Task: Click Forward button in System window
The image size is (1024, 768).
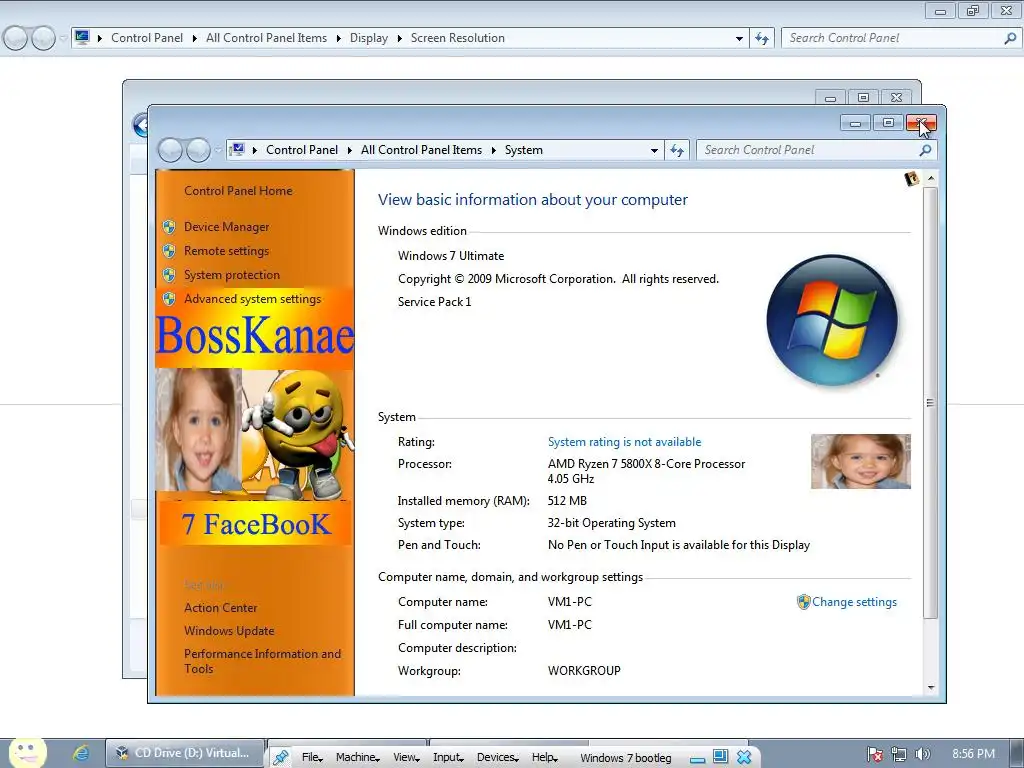Action: (x=199, y=150)
